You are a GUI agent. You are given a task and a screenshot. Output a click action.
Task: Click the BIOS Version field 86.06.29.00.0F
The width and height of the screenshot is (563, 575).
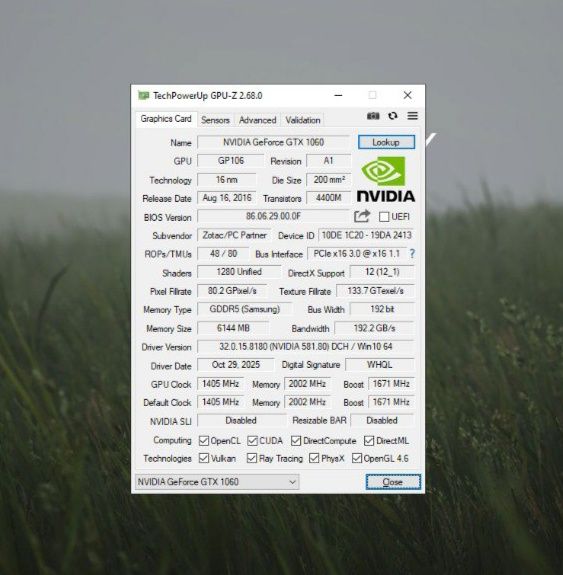[x=273, y=216]
